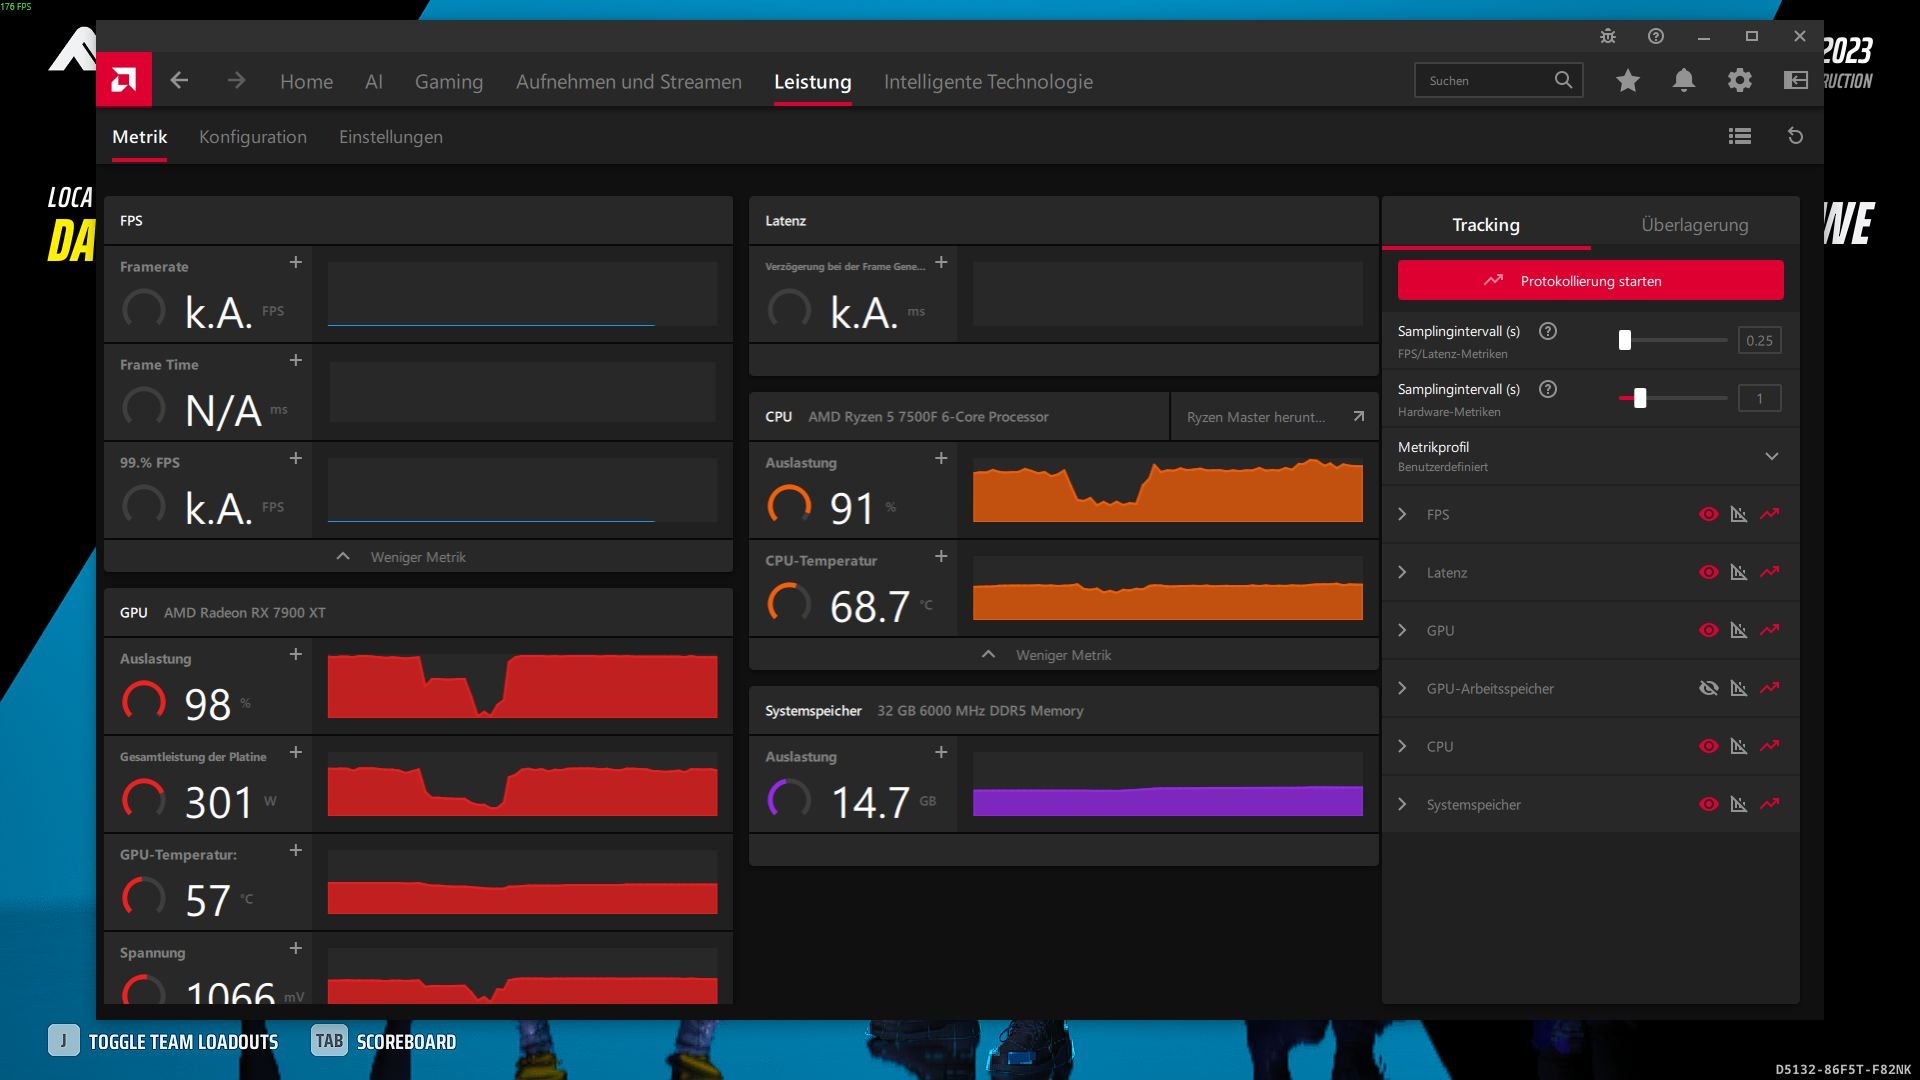The image size is (1920, 1080).
Task: Click the FPS row graph icon
Action: point(1739,514)
